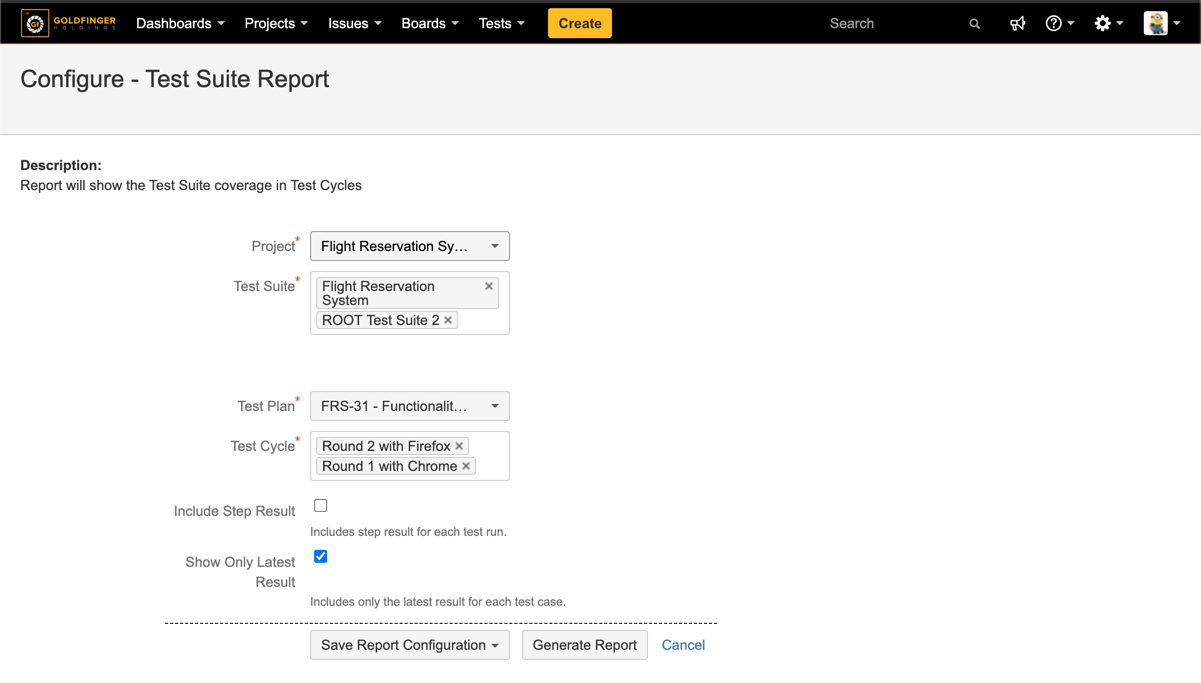Image resolution: width=1201 pixels, height=683 pixels.
Task: Expand the Project dropdown
Action: coord(409,246)
